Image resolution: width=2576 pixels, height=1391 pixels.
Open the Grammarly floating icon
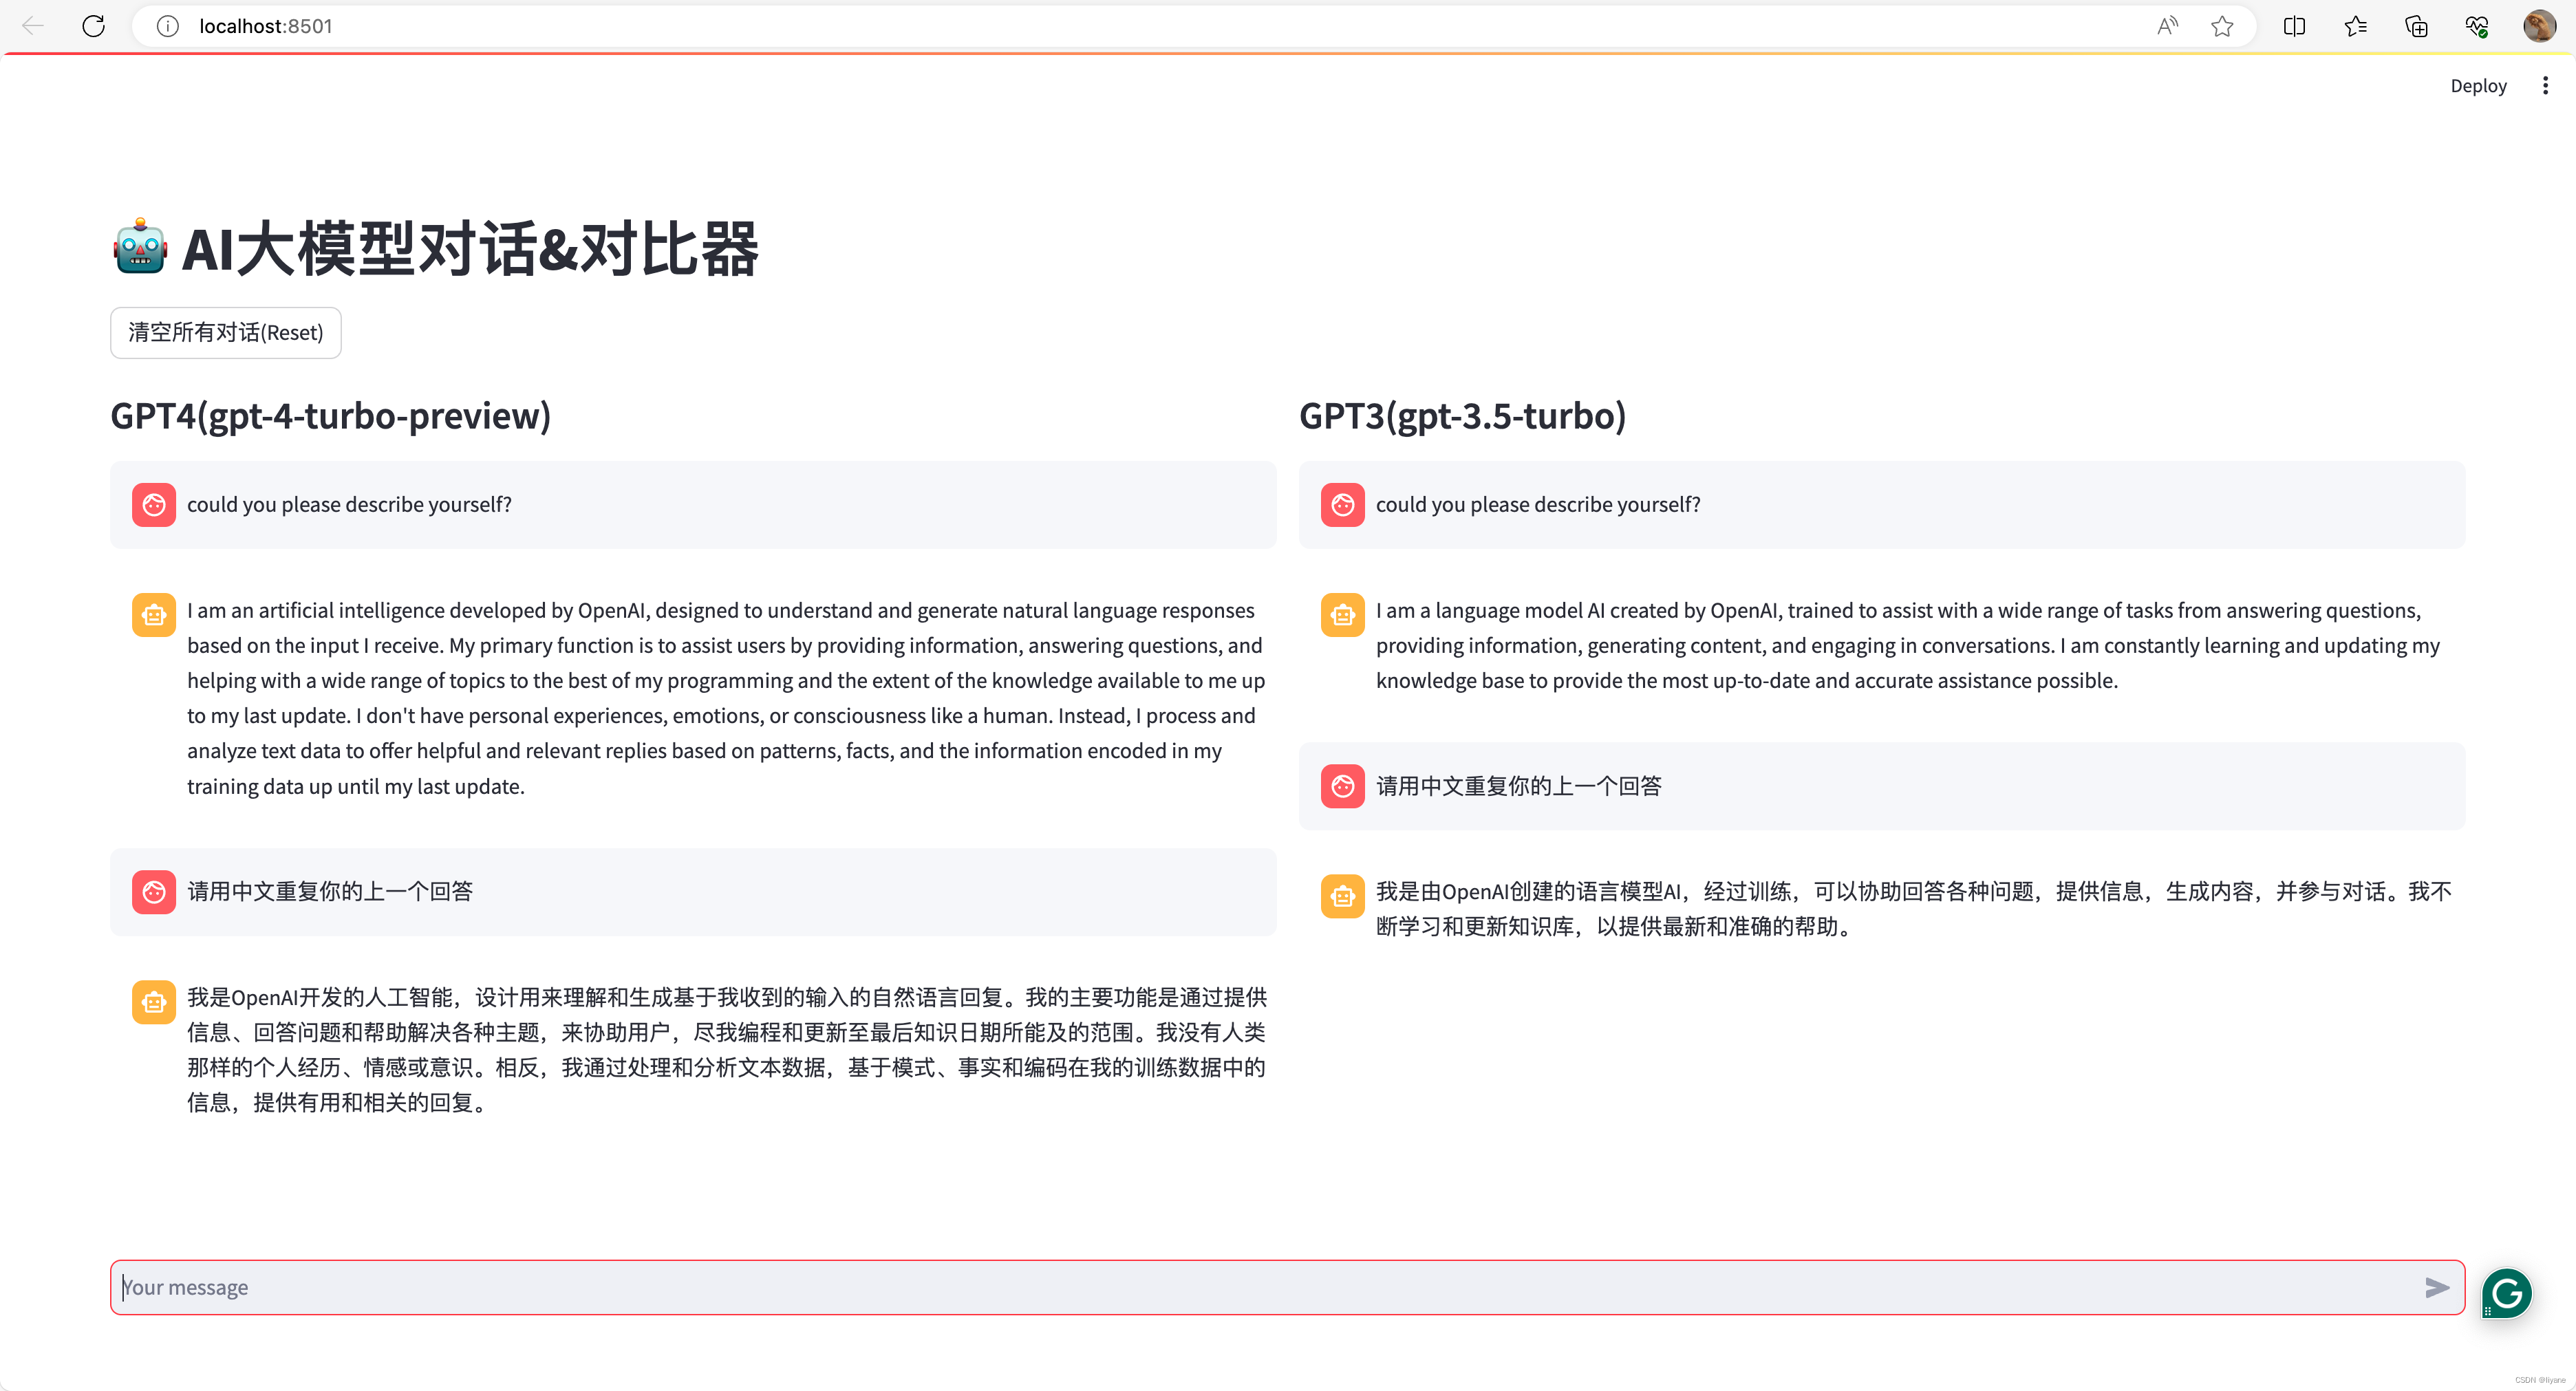(x=2506, y=1294)
